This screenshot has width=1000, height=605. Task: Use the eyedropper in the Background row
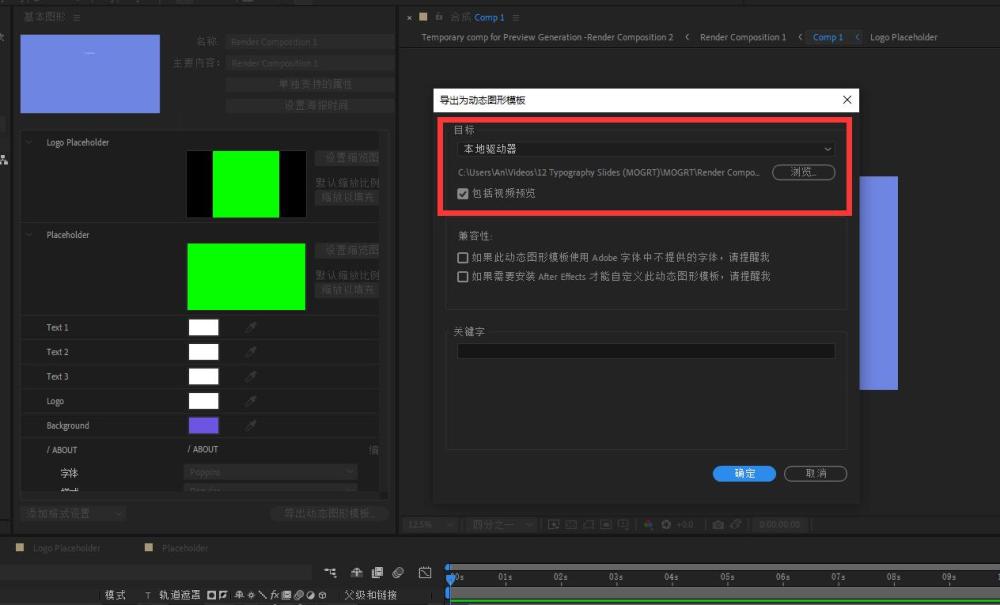251,425
